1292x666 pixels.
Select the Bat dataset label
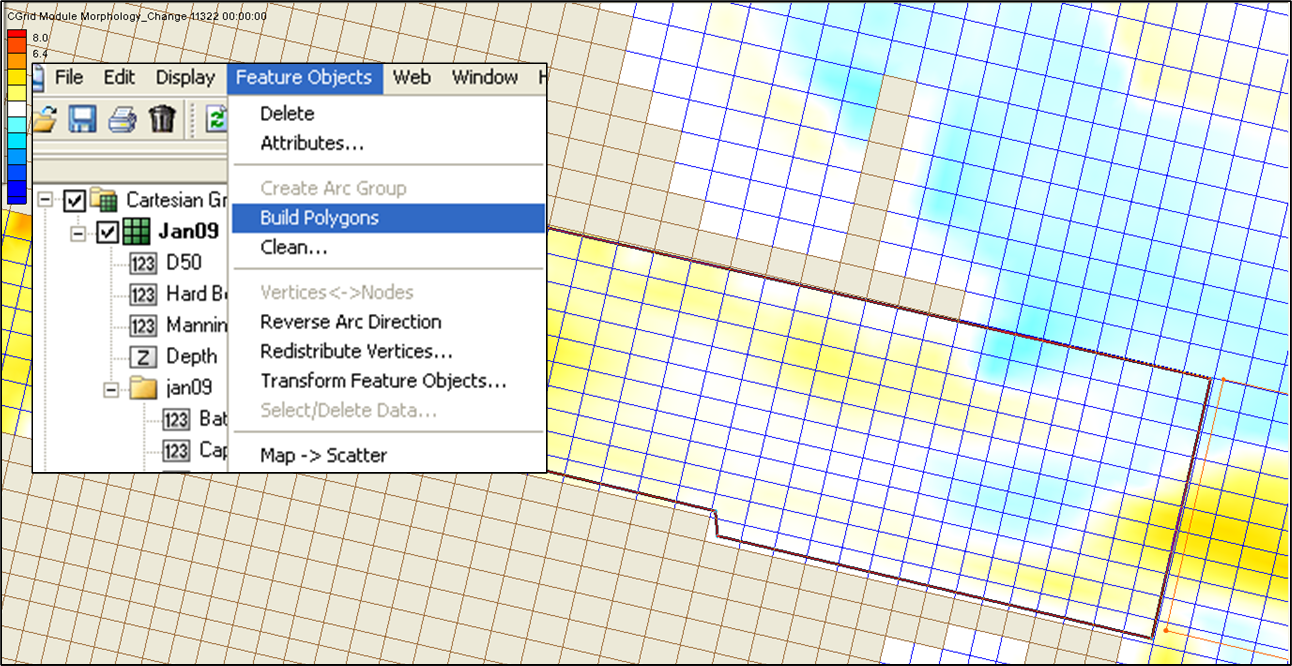click(x=213, y=419)
